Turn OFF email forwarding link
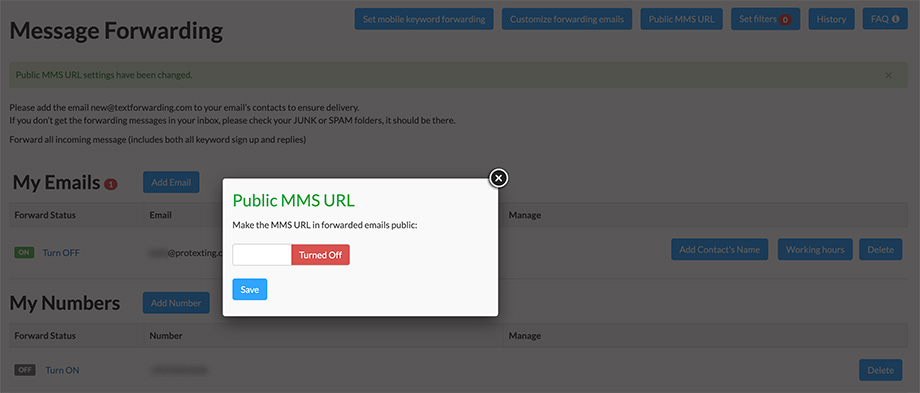Image resolution: width=920 pixels, height=393 pixels. pos(61,253)
